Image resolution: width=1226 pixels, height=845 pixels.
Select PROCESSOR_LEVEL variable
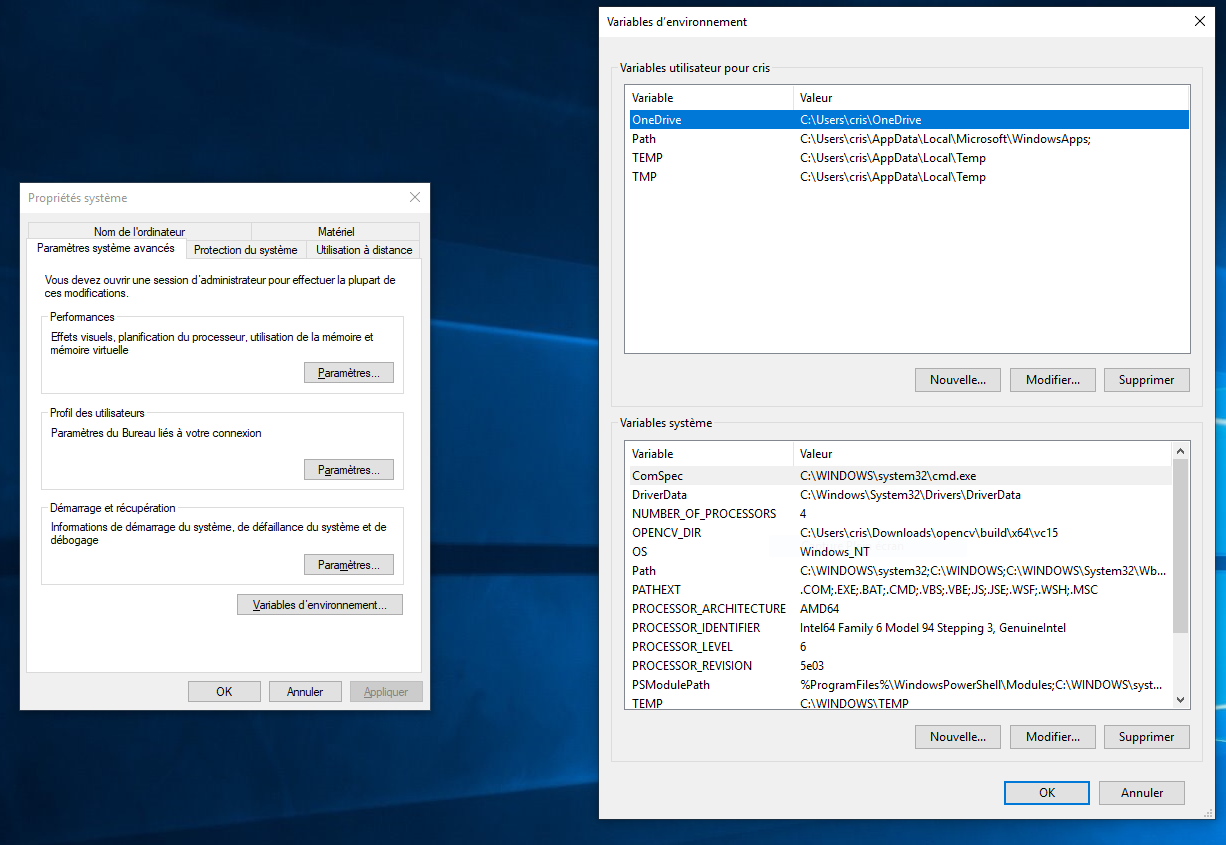pos(900,647)
